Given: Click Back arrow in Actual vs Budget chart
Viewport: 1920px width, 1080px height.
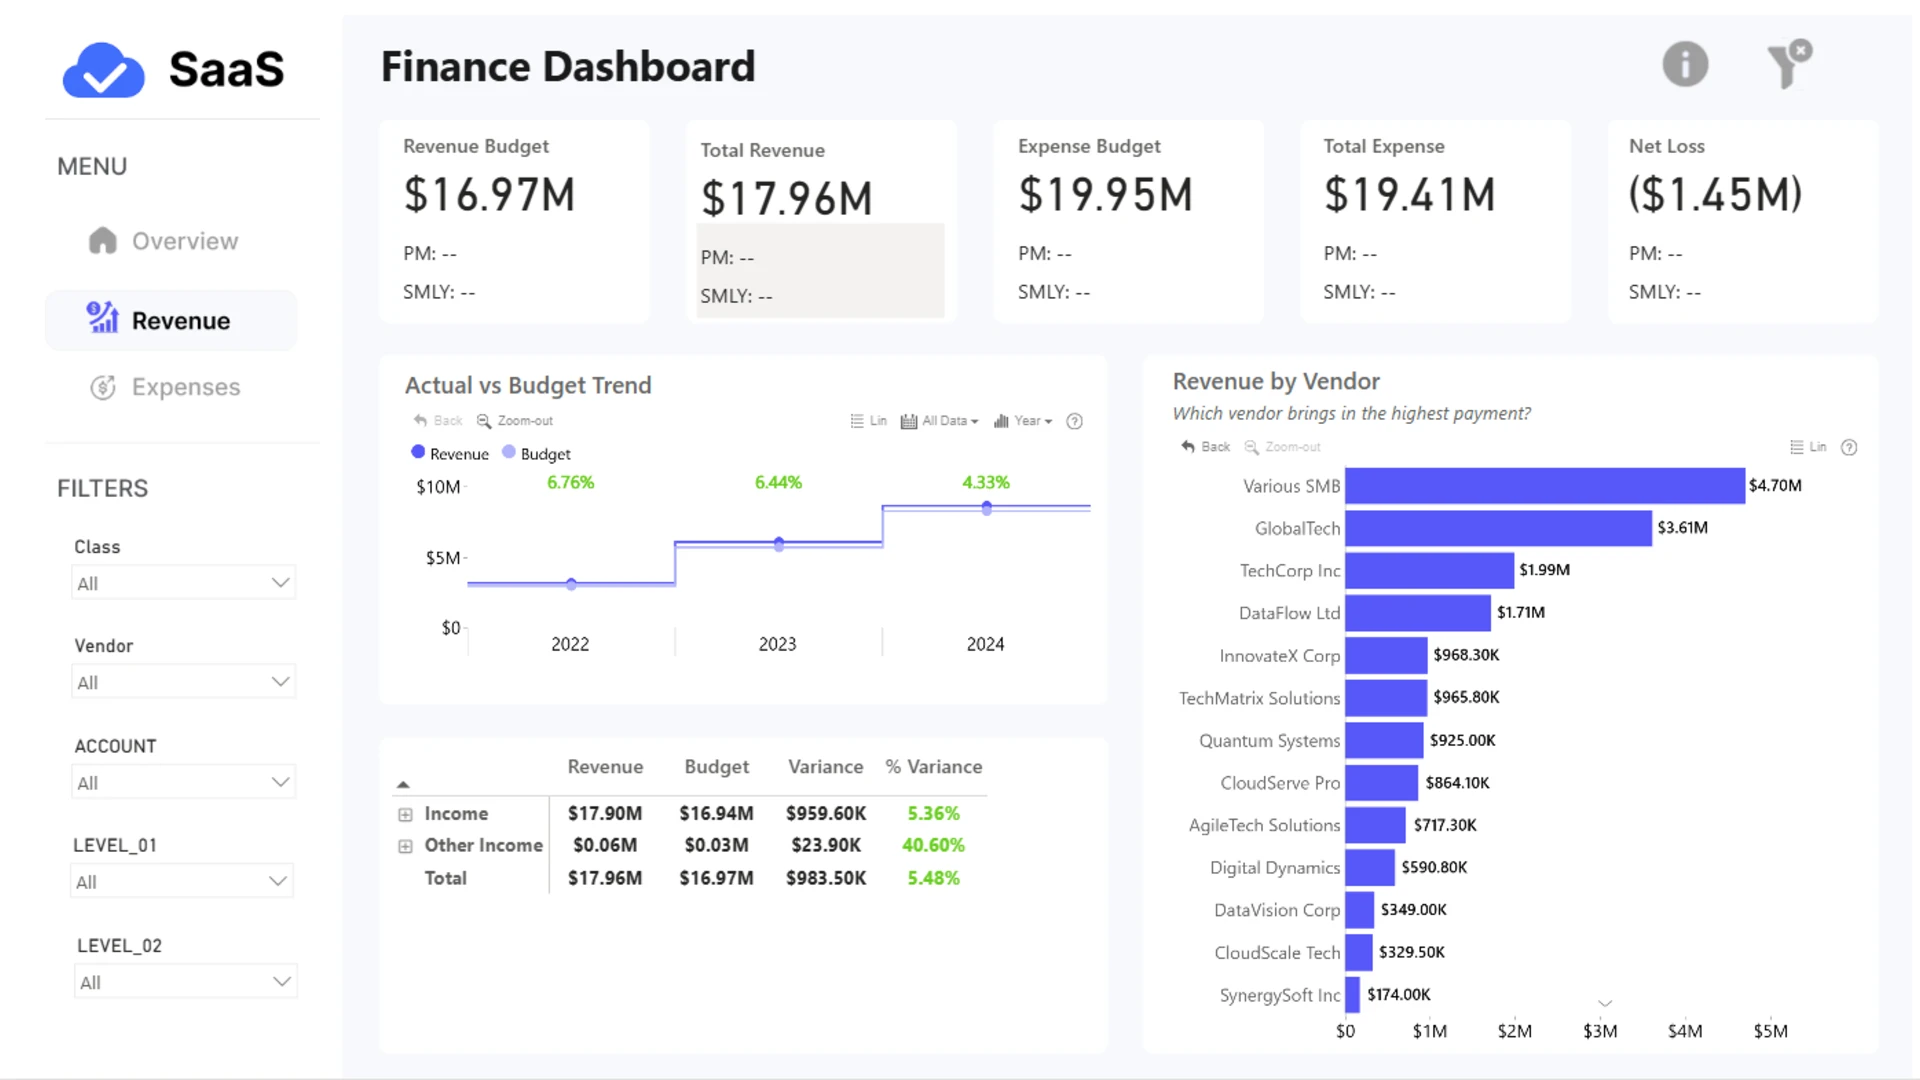Looking at the screenshot, I should pos(438,421).
